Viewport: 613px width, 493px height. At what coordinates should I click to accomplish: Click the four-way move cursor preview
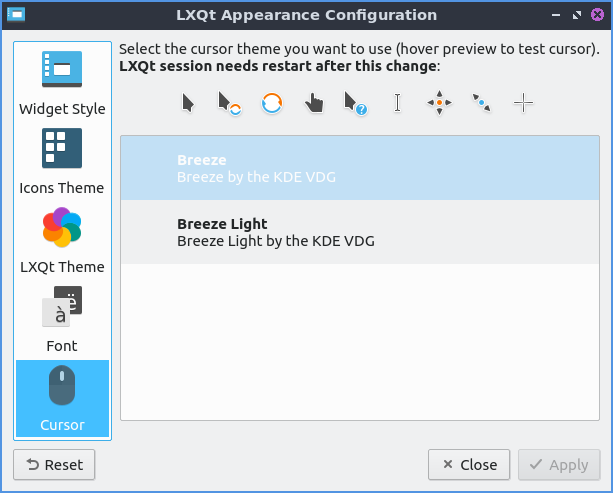click(x=439, y=103)
